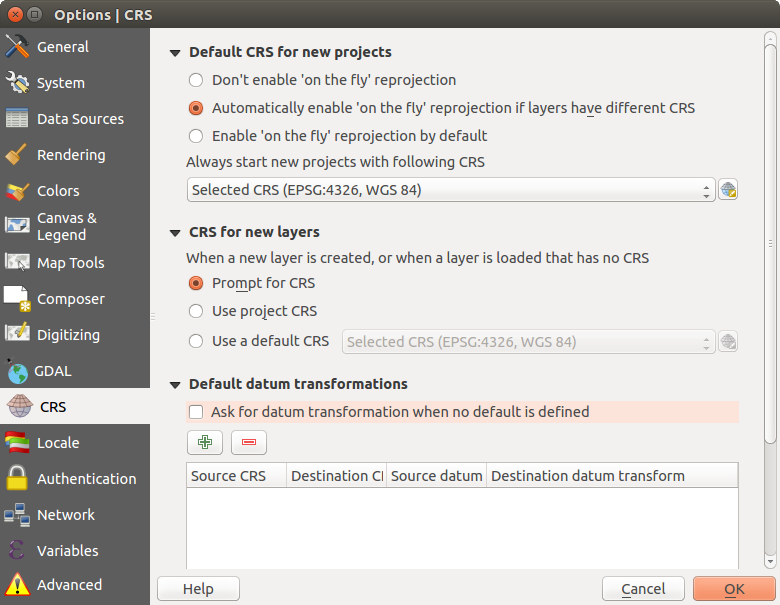The width and height of the screenshot is (780, 605).
Task: Click the select CRS globe icon for new projects
Action: 728,190
